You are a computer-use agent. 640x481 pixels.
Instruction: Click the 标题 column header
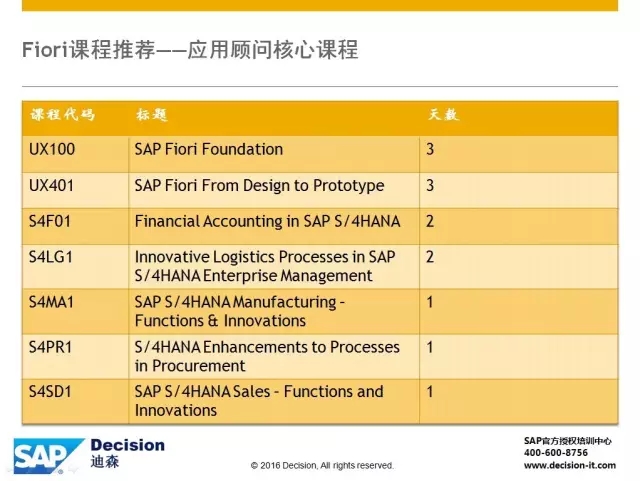(152, 115)
